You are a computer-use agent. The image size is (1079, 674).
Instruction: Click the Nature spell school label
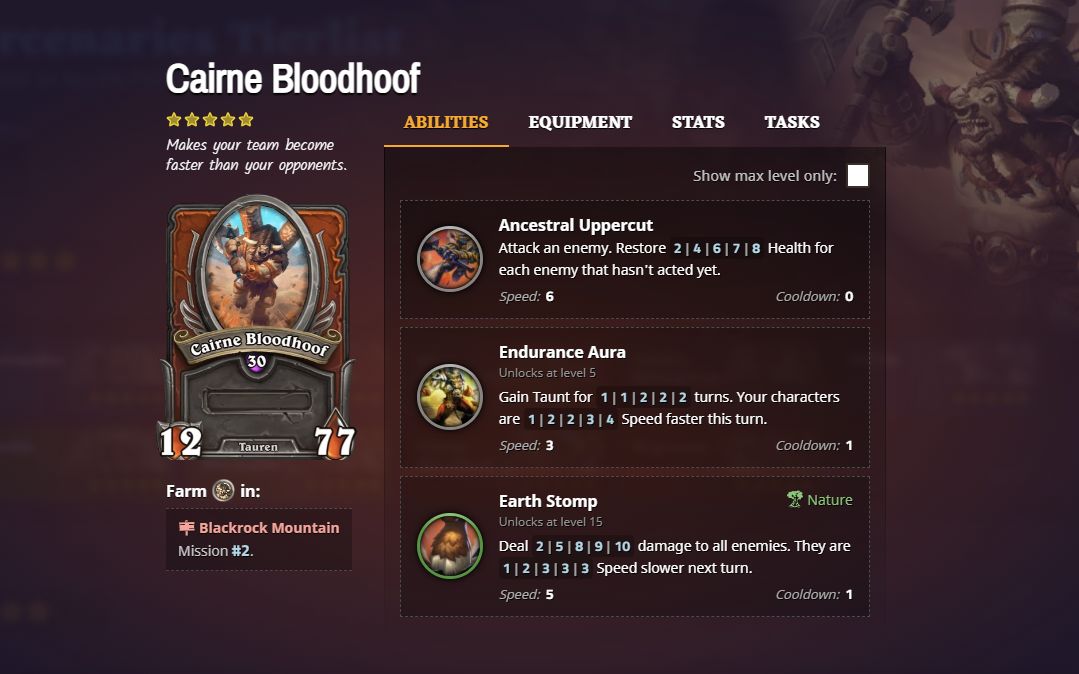(x=829, y=500)
